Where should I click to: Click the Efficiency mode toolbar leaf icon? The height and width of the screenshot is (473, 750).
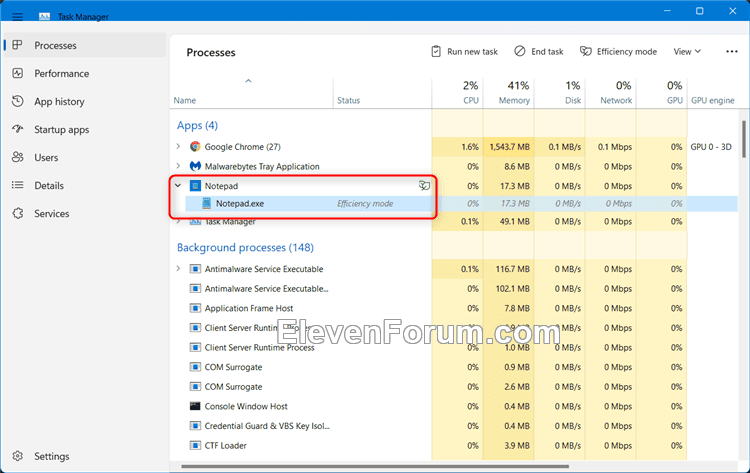pyautogui.click(x=585, y=51)
